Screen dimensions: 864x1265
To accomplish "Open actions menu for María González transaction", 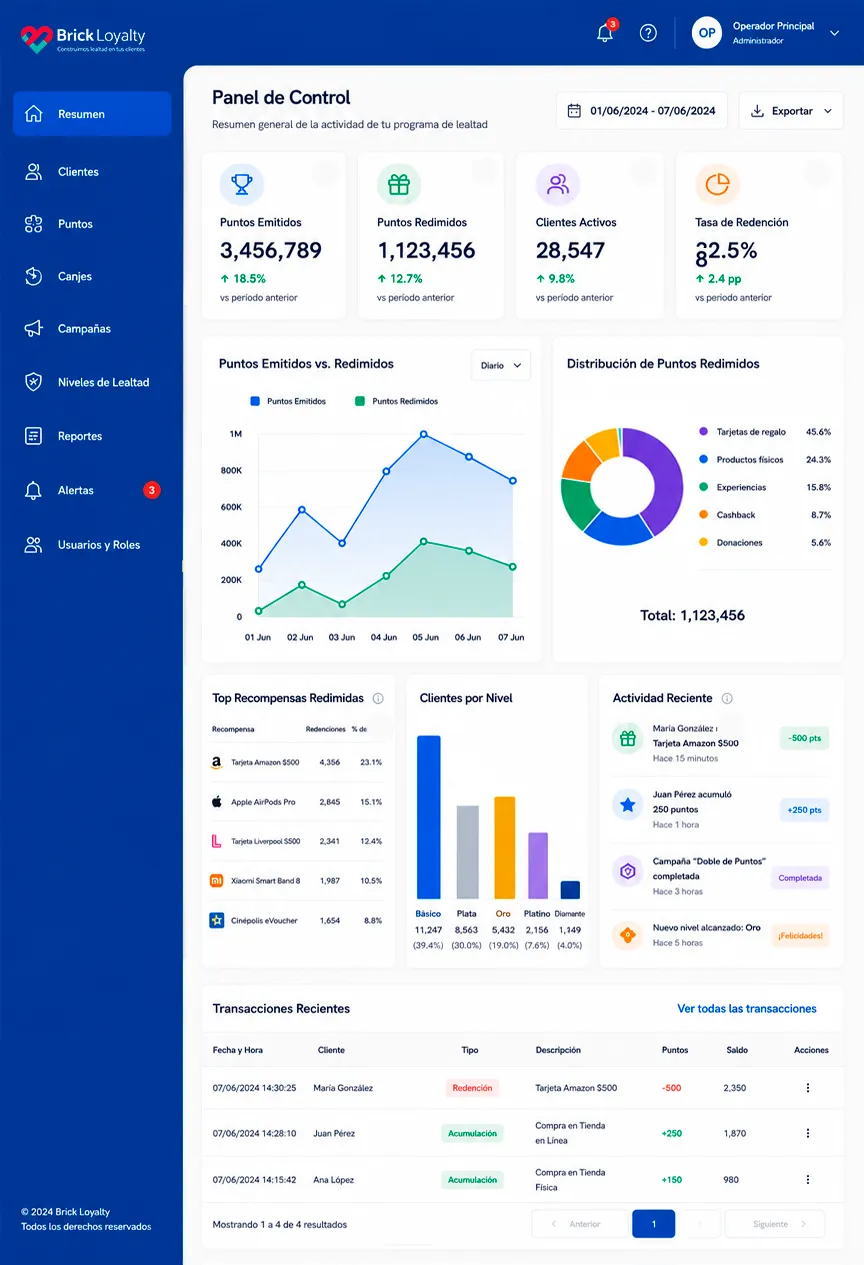I will 808,1088.
